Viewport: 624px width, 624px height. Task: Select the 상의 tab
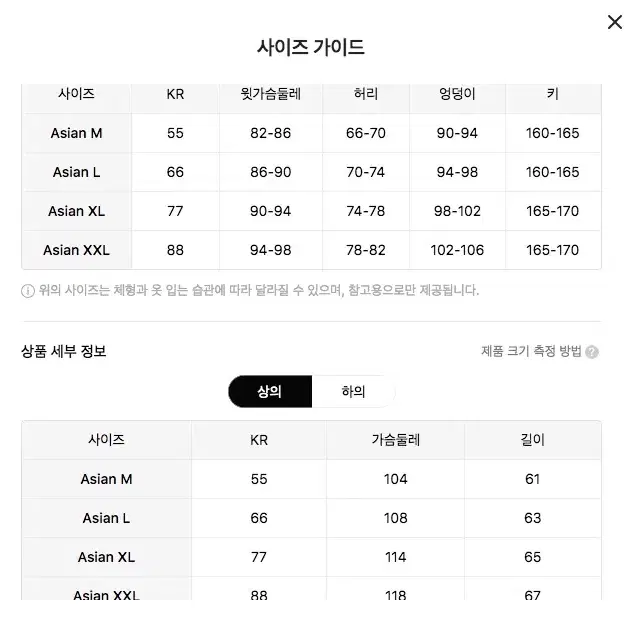270,391
